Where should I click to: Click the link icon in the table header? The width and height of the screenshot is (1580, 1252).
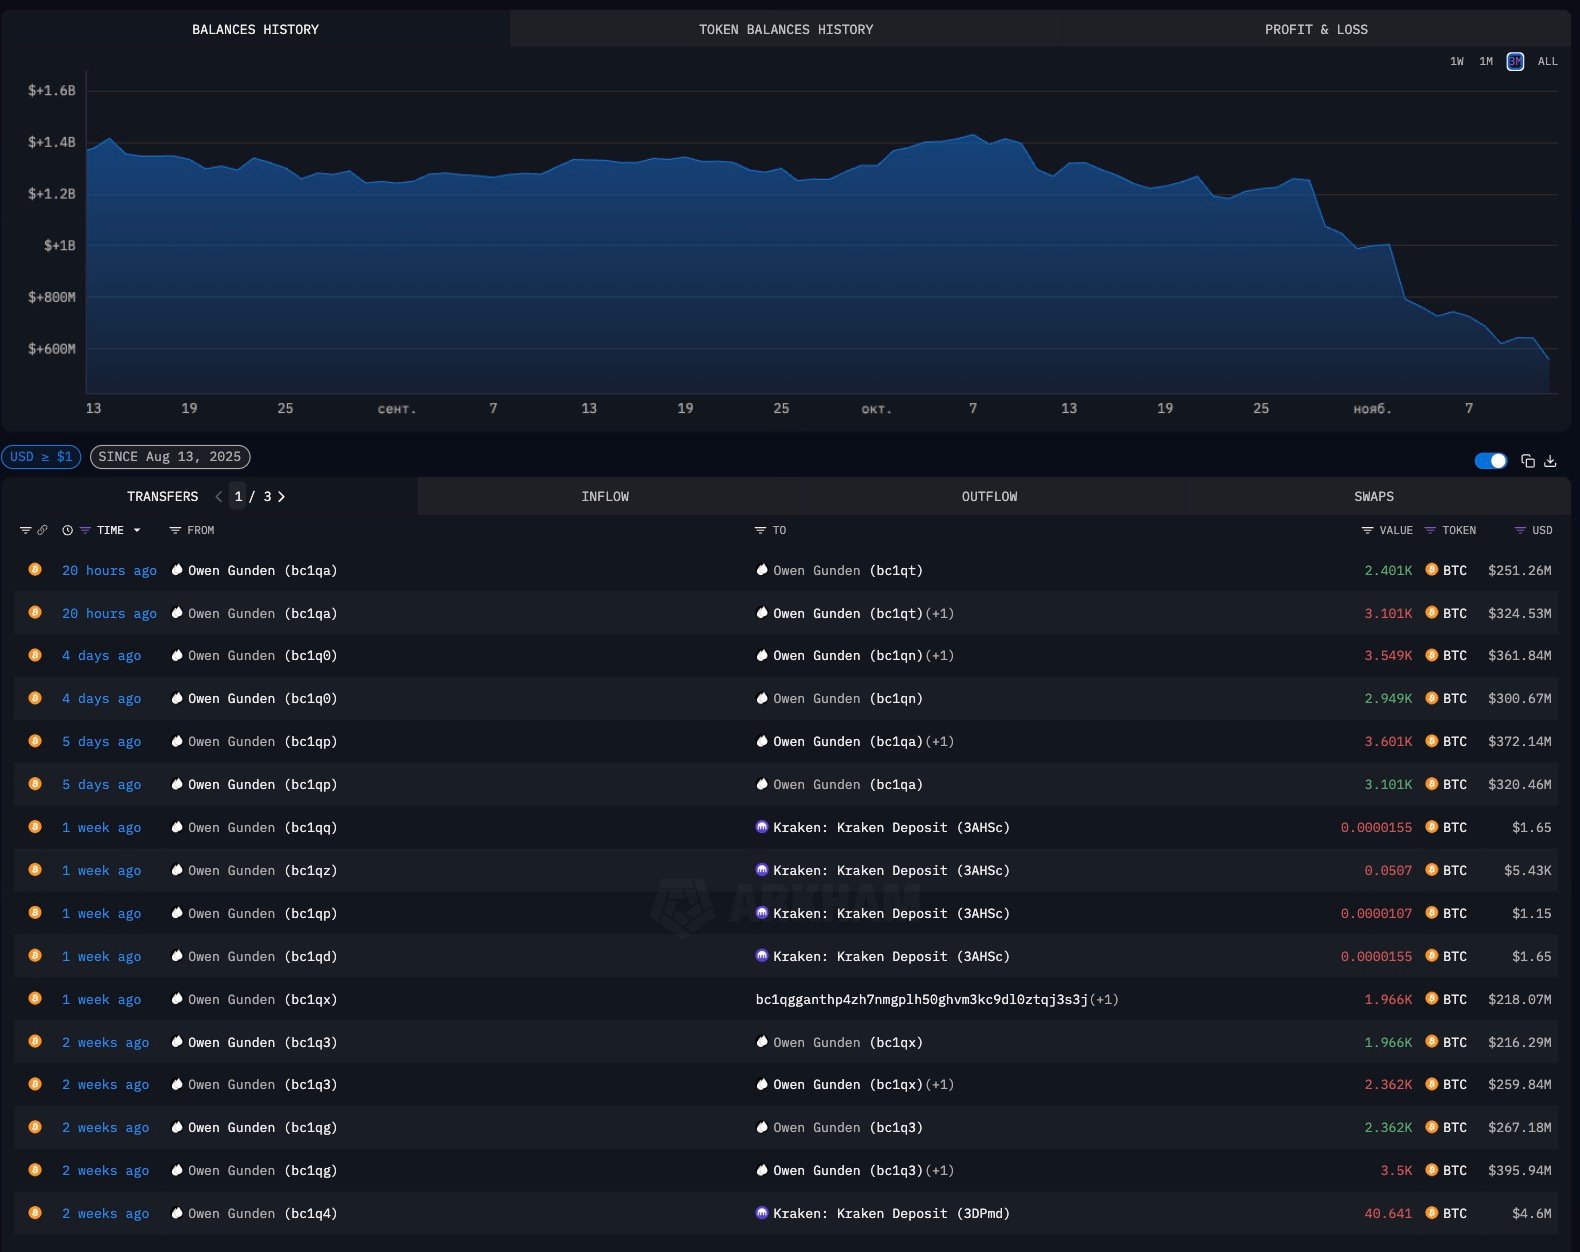tap(42, 530)
